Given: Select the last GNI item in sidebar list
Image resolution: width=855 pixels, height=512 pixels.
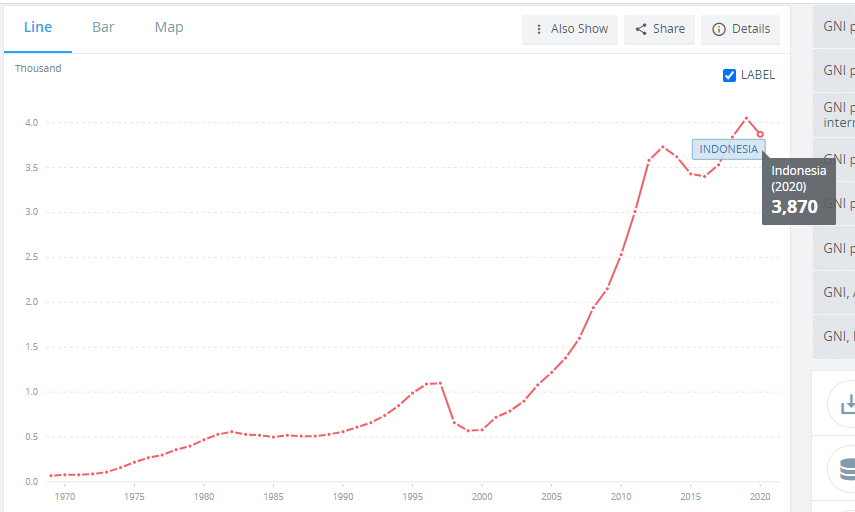Looking at the screenshot, I should (838, 336).
